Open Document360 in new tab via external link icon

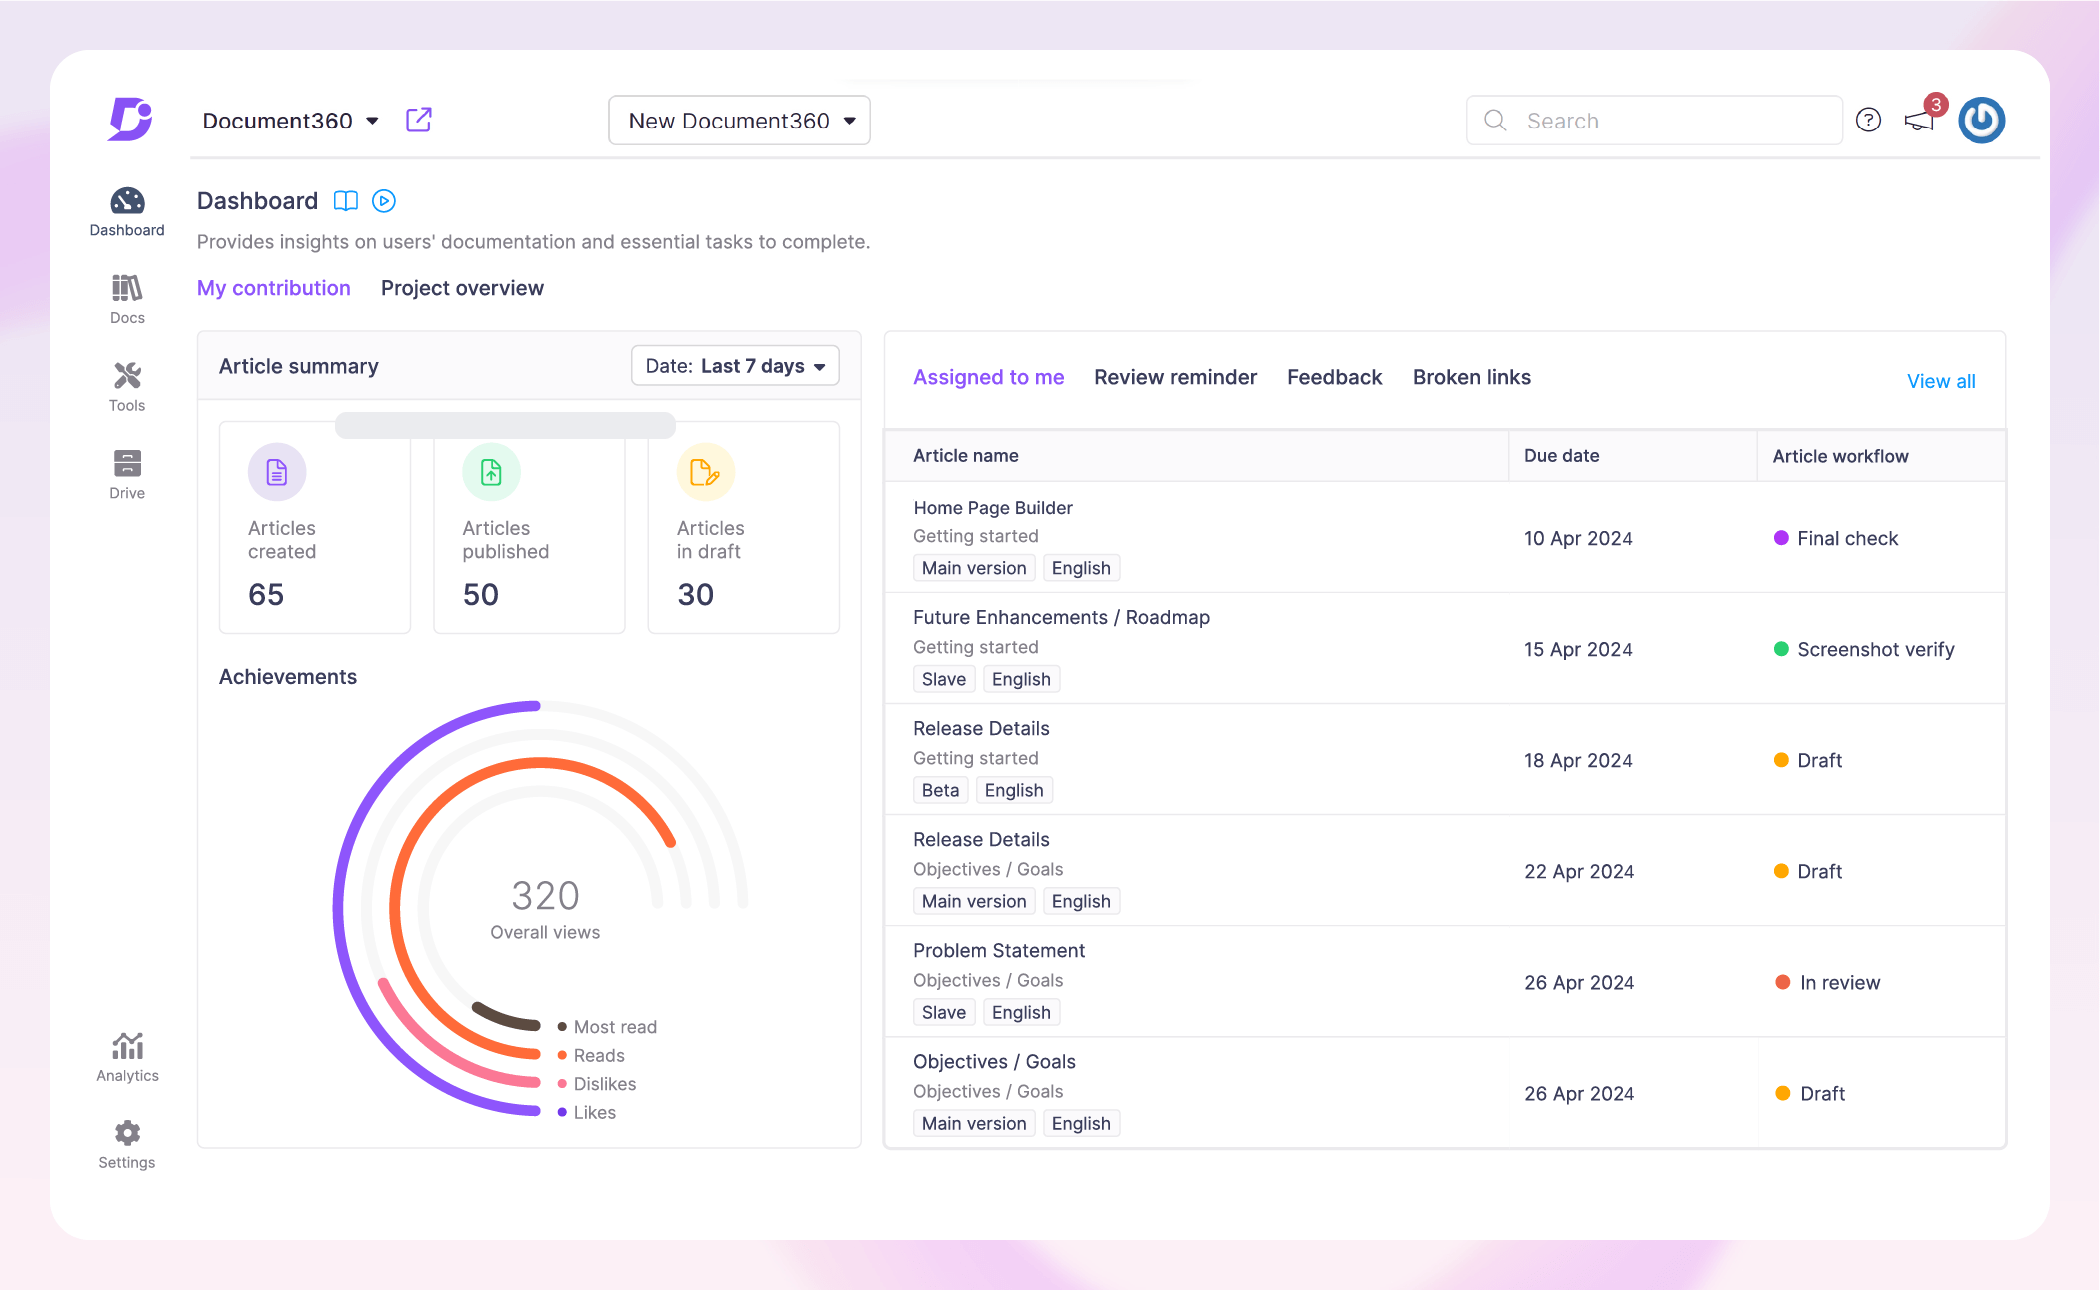pyautogui.click(x=418, y=119)
